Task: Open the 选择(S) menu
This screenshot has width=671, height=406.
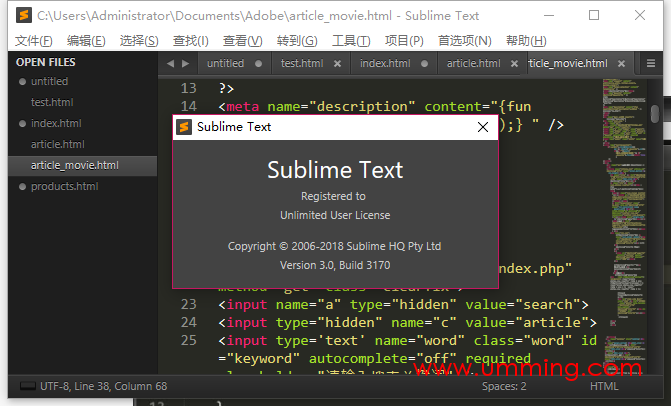Action: coord(139,41)
